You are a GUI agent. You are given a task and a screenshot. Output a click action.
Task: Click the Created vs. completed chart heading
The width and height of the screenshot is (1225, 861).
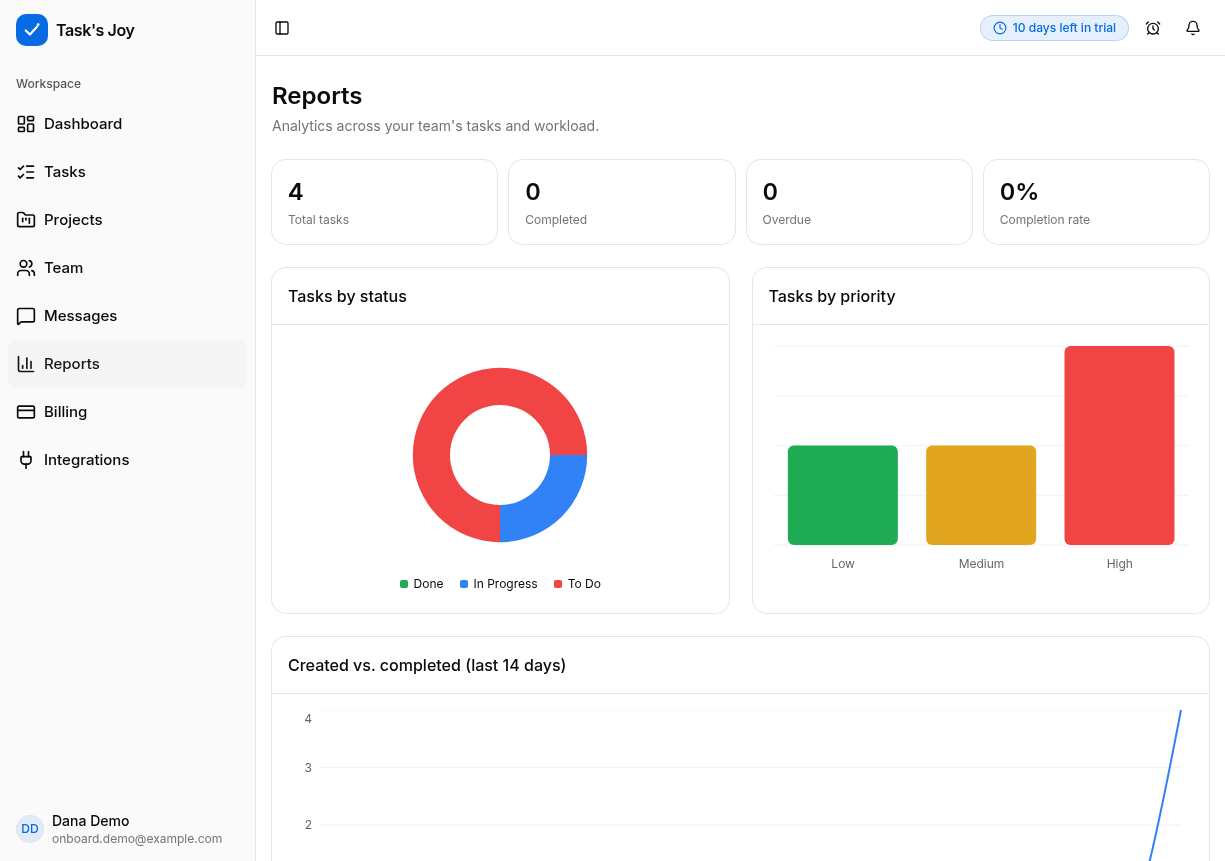(x=427, y=665)
